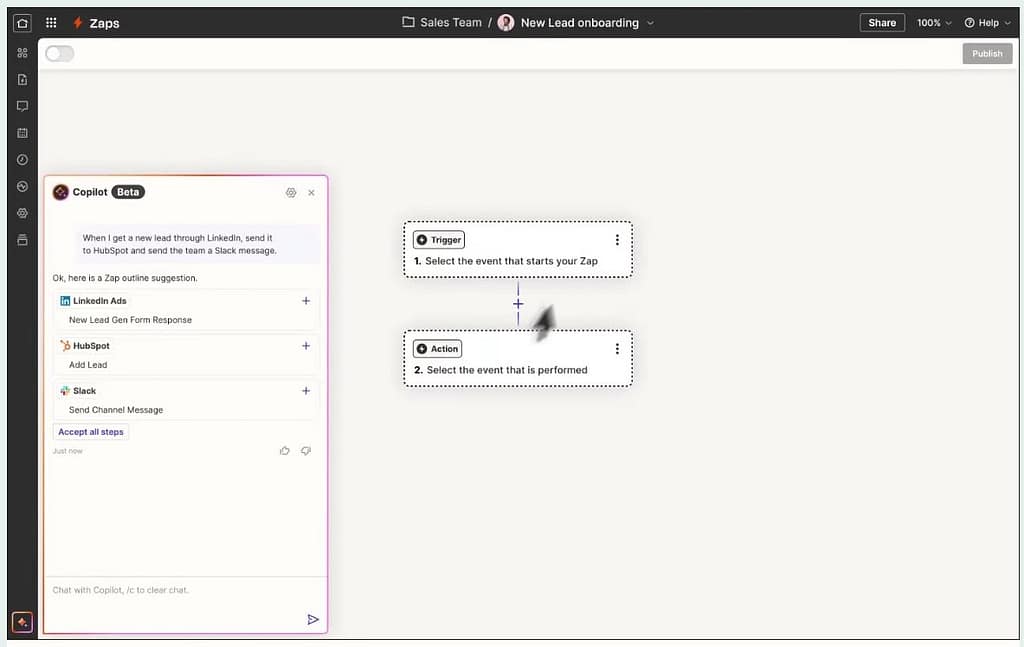Open Copilot settings gear icon
Image resolution: width=1024 pixels, height=647 pixels.
[291, 192]
